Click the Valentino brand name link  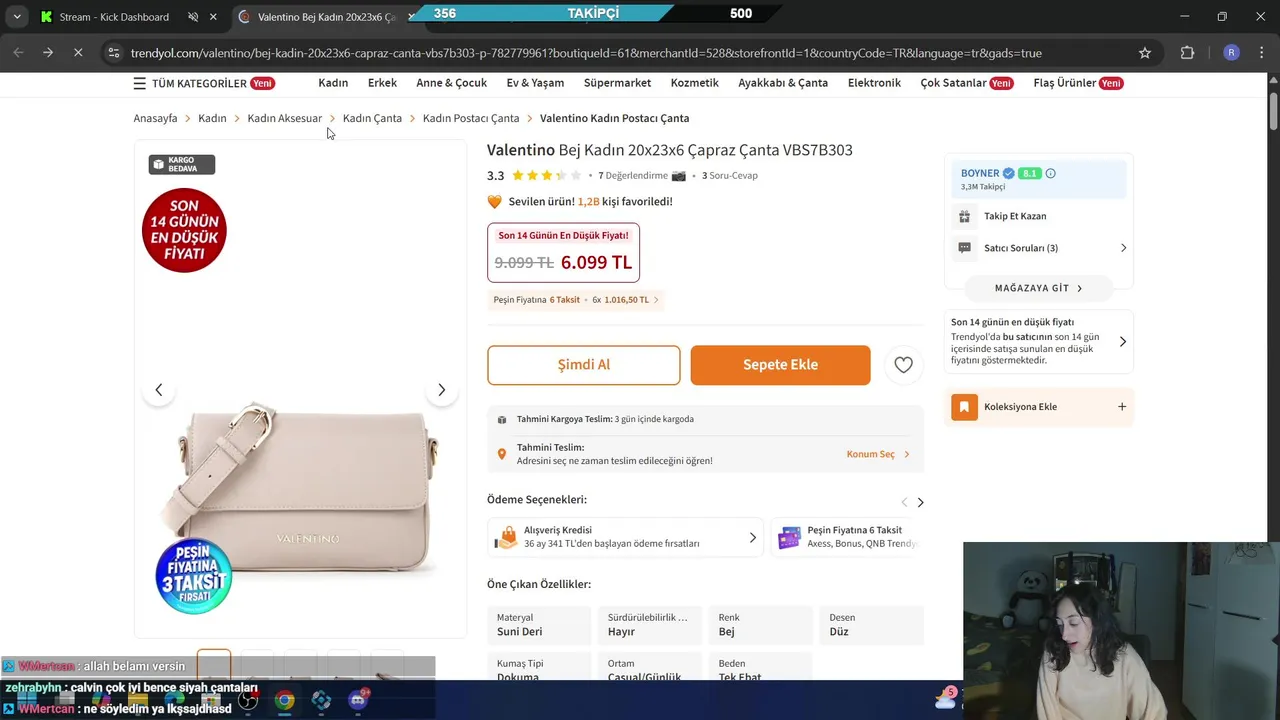coord(521,150)
